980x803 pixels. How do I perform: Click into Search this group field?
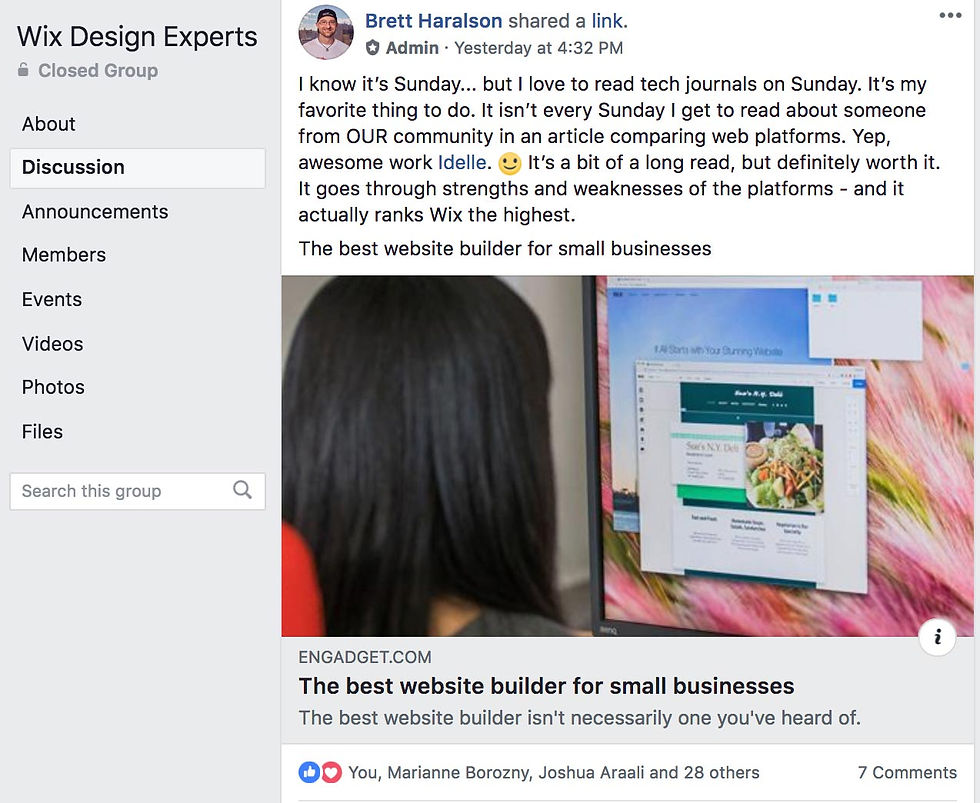click(x=138, y=491)
